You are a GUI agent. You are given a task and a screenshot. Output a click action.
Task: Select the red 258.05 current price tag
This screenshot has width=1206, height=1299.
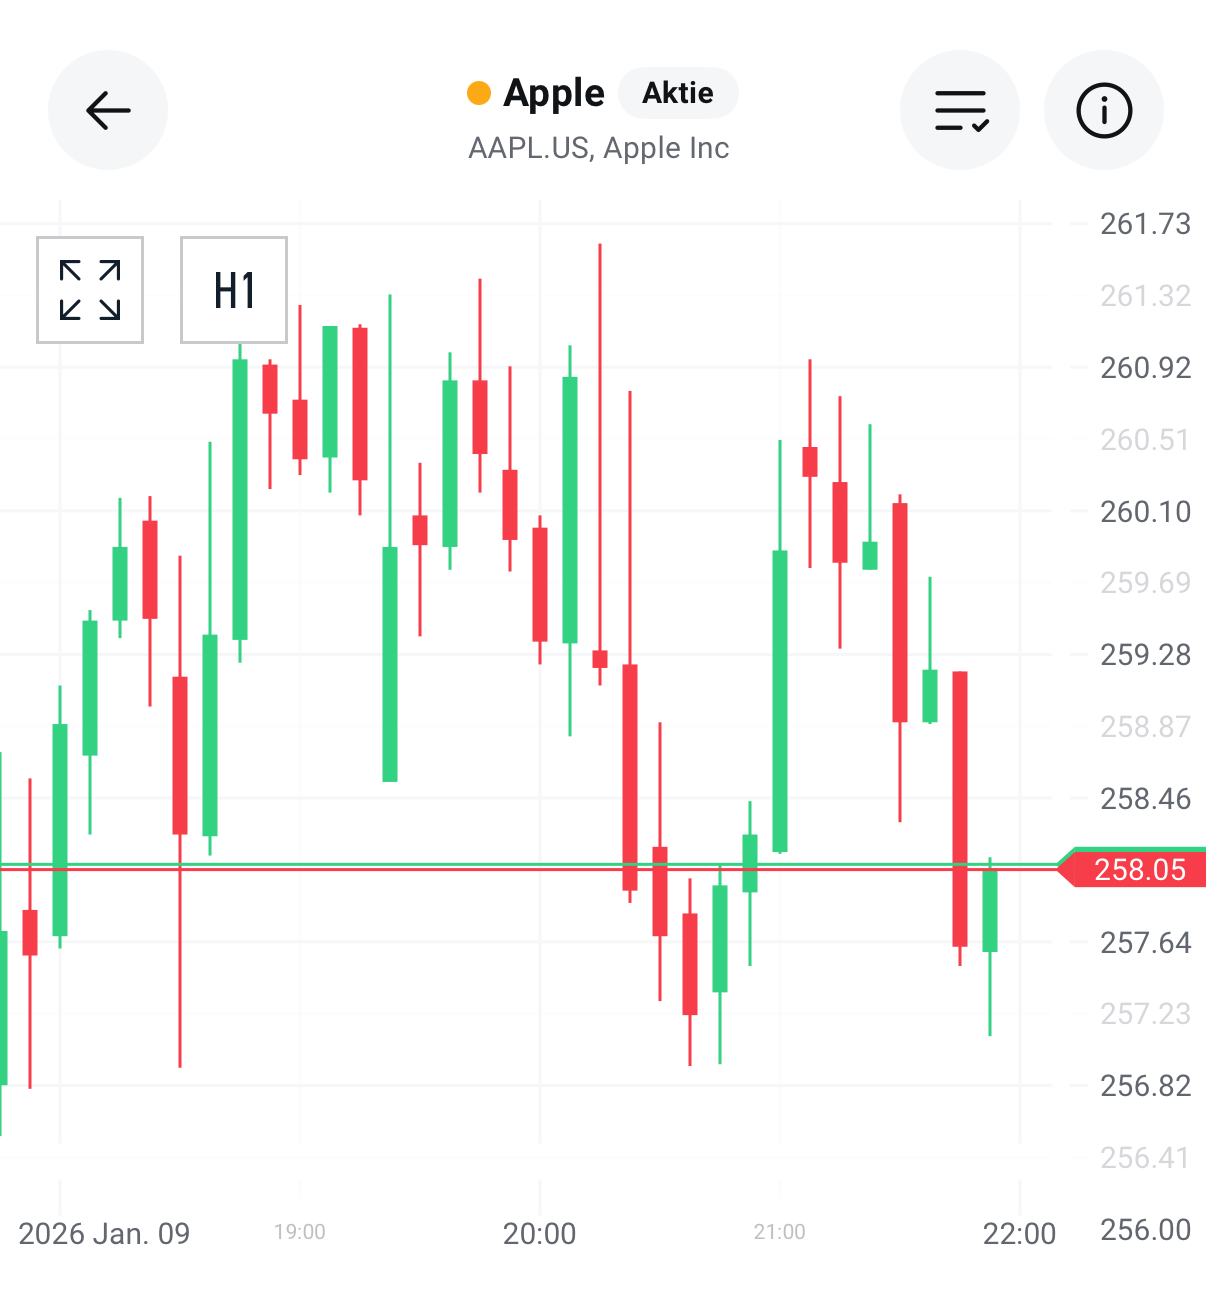(x=1138, y=869)
